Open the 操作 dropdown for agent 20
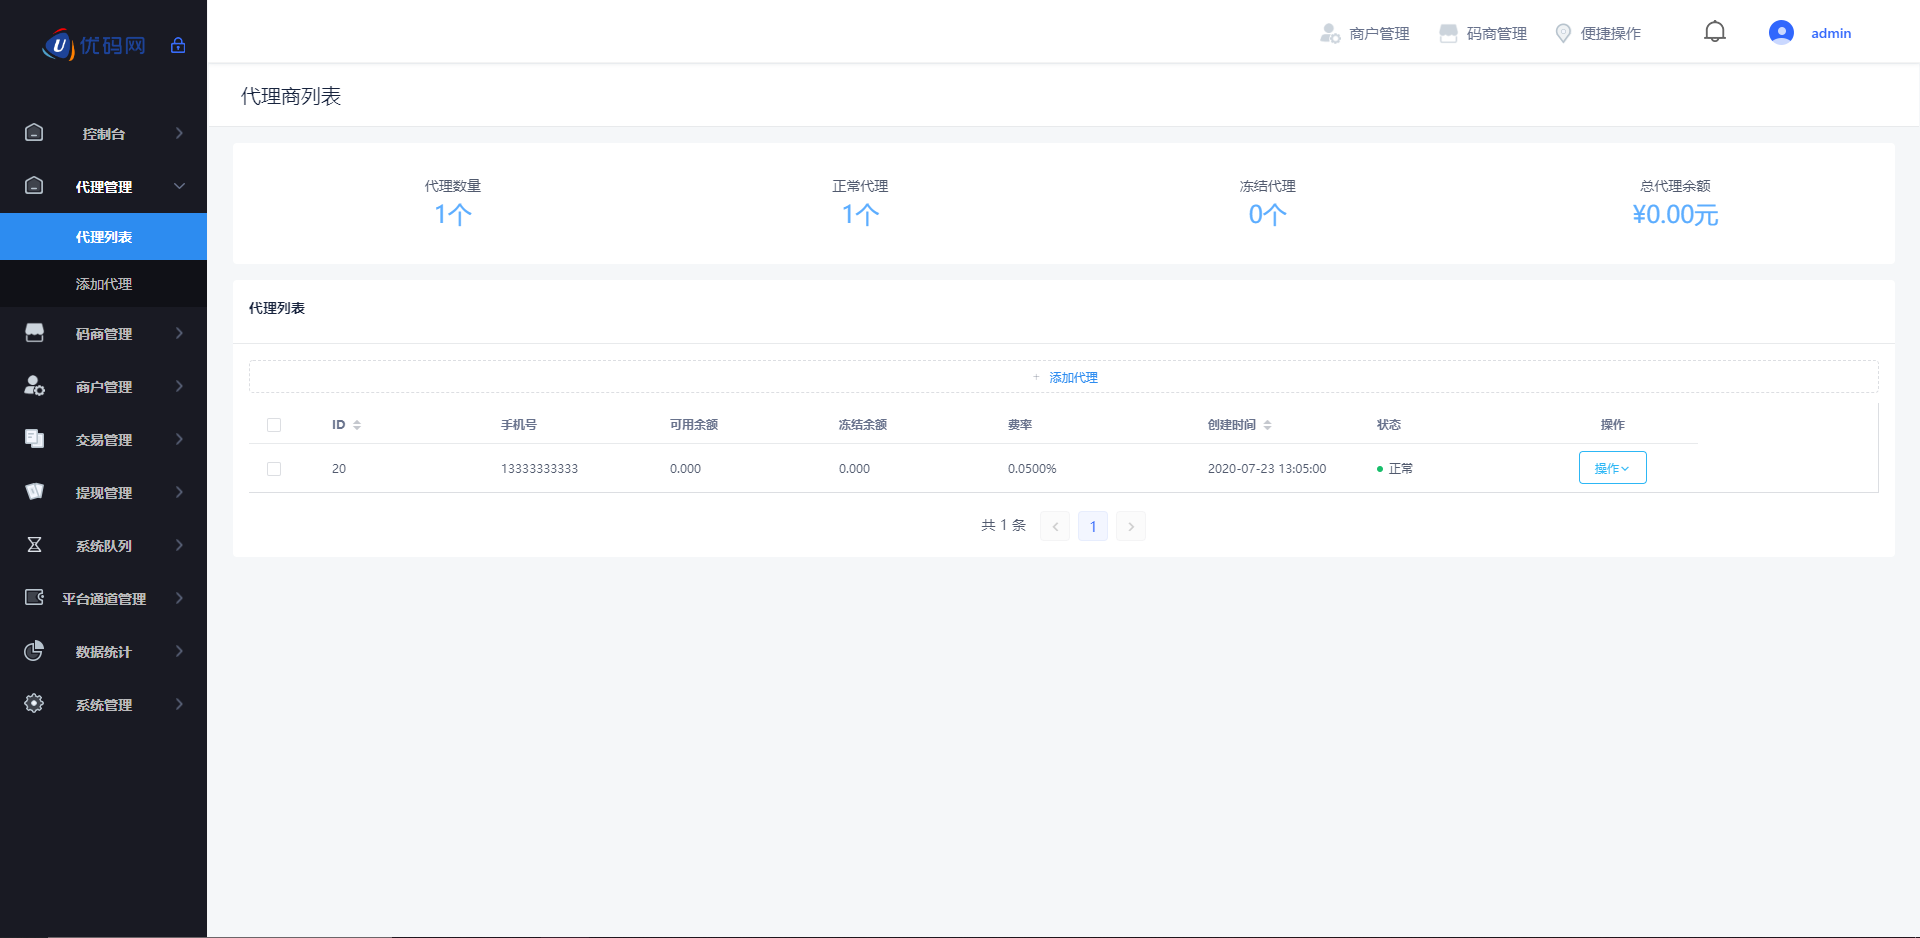Viewport: 1920px width, 938px height. pyautogui.click(x=1612, y=468)
